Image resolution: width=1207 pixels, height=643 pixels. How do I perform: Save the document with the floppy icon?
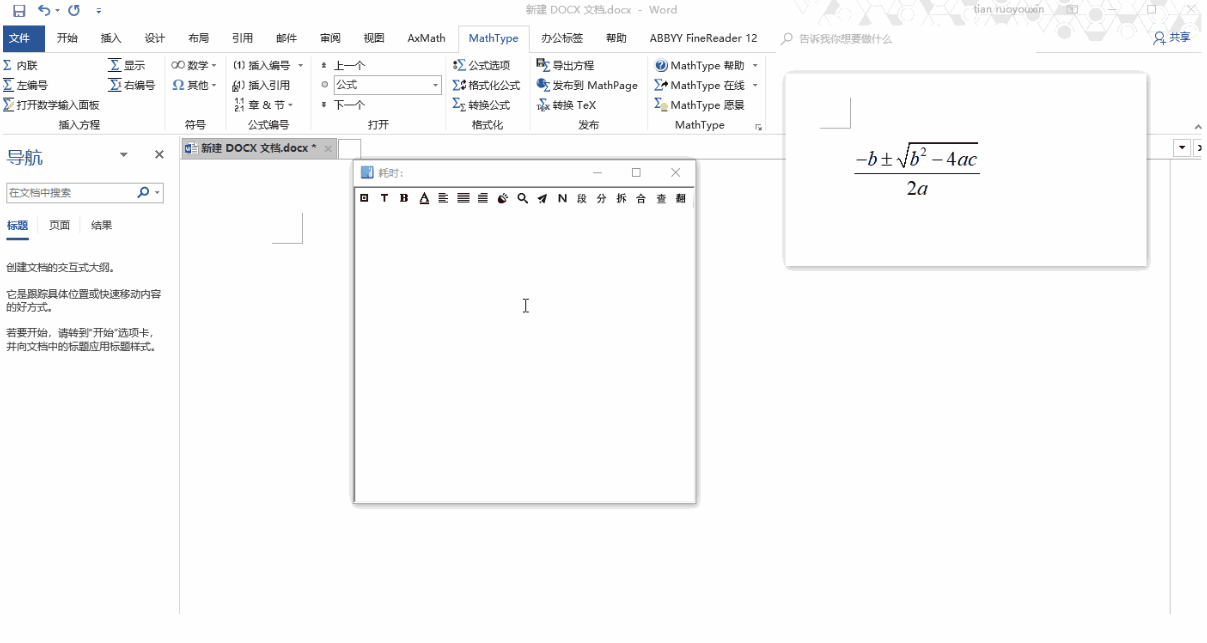[18, 10]
